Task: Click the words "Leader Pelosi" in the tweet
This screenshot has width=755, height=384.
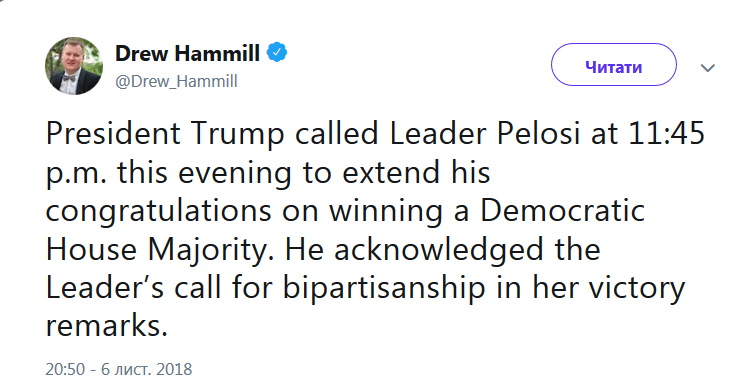Action: coord(485,134)
